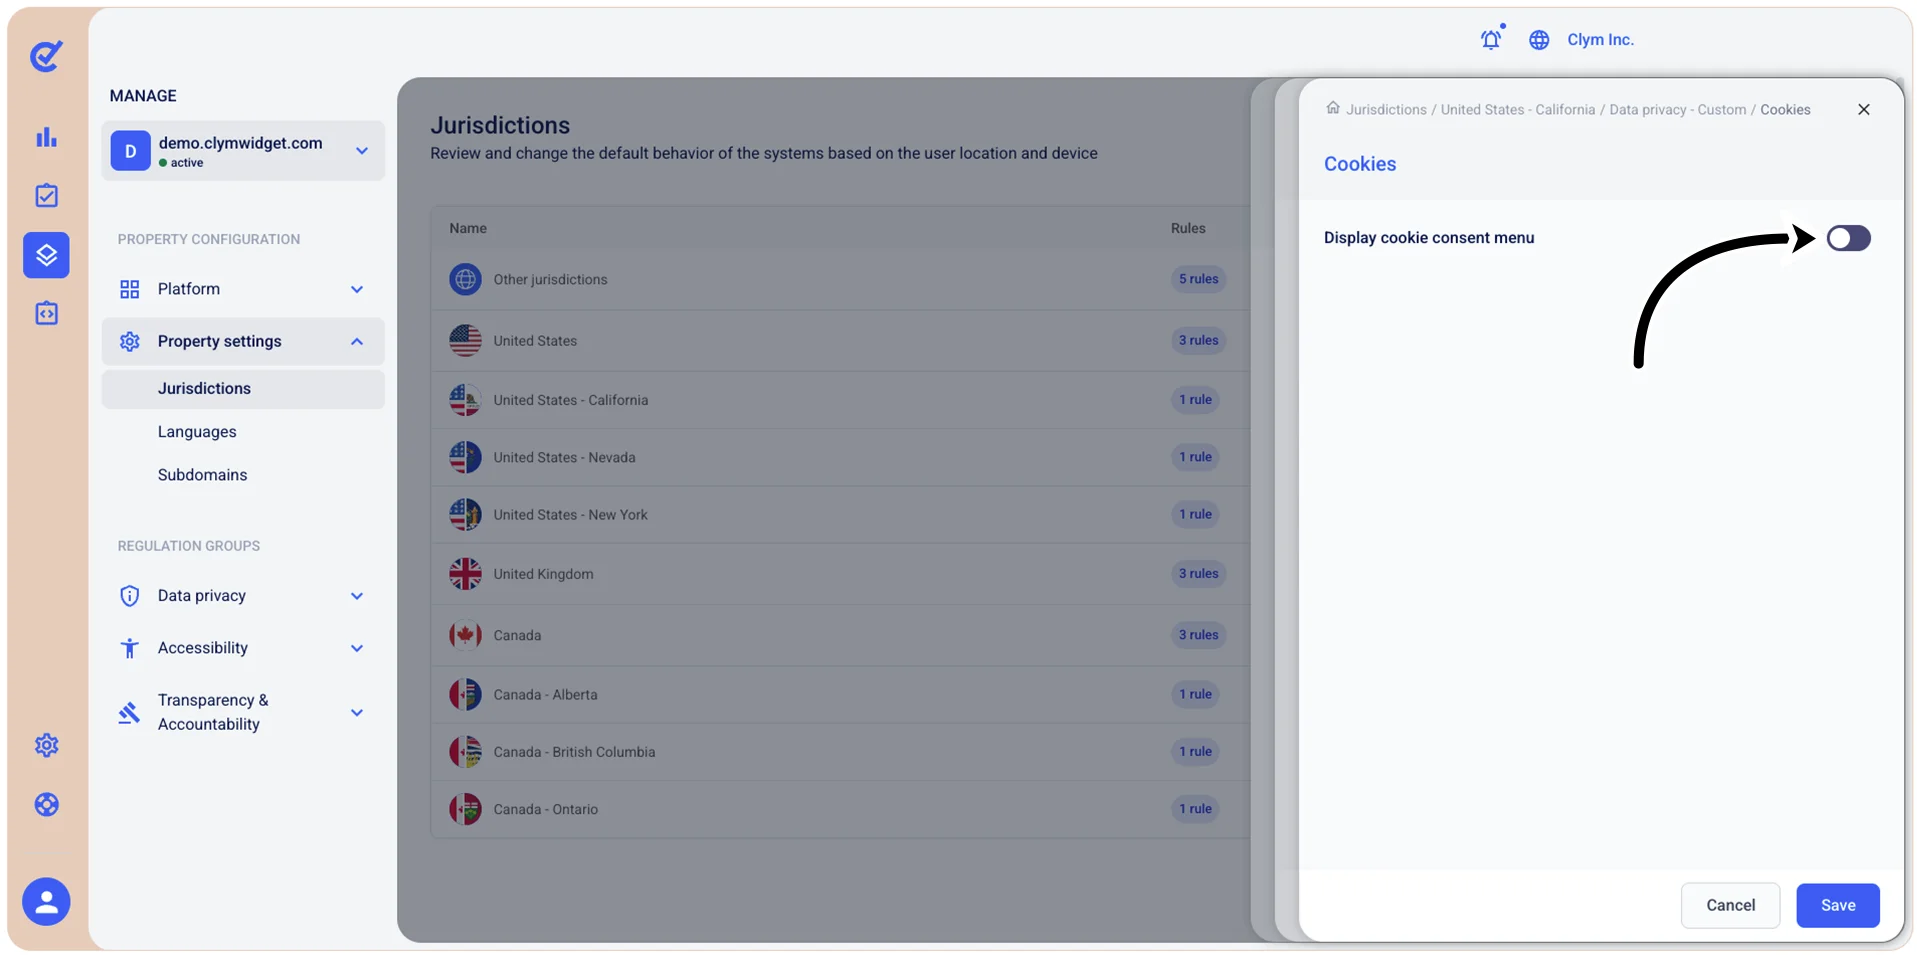Click the Data privacy shield icon
The width and height of the screenshot is (1917, 955).
130,596
